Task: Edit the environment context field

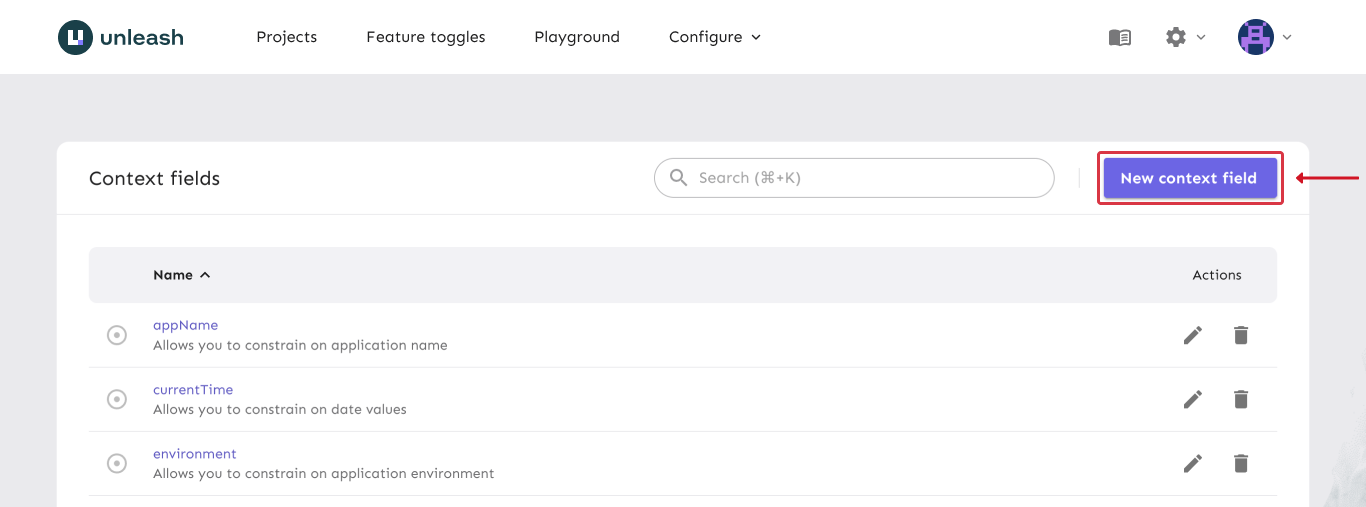Action: (1192, 463)
